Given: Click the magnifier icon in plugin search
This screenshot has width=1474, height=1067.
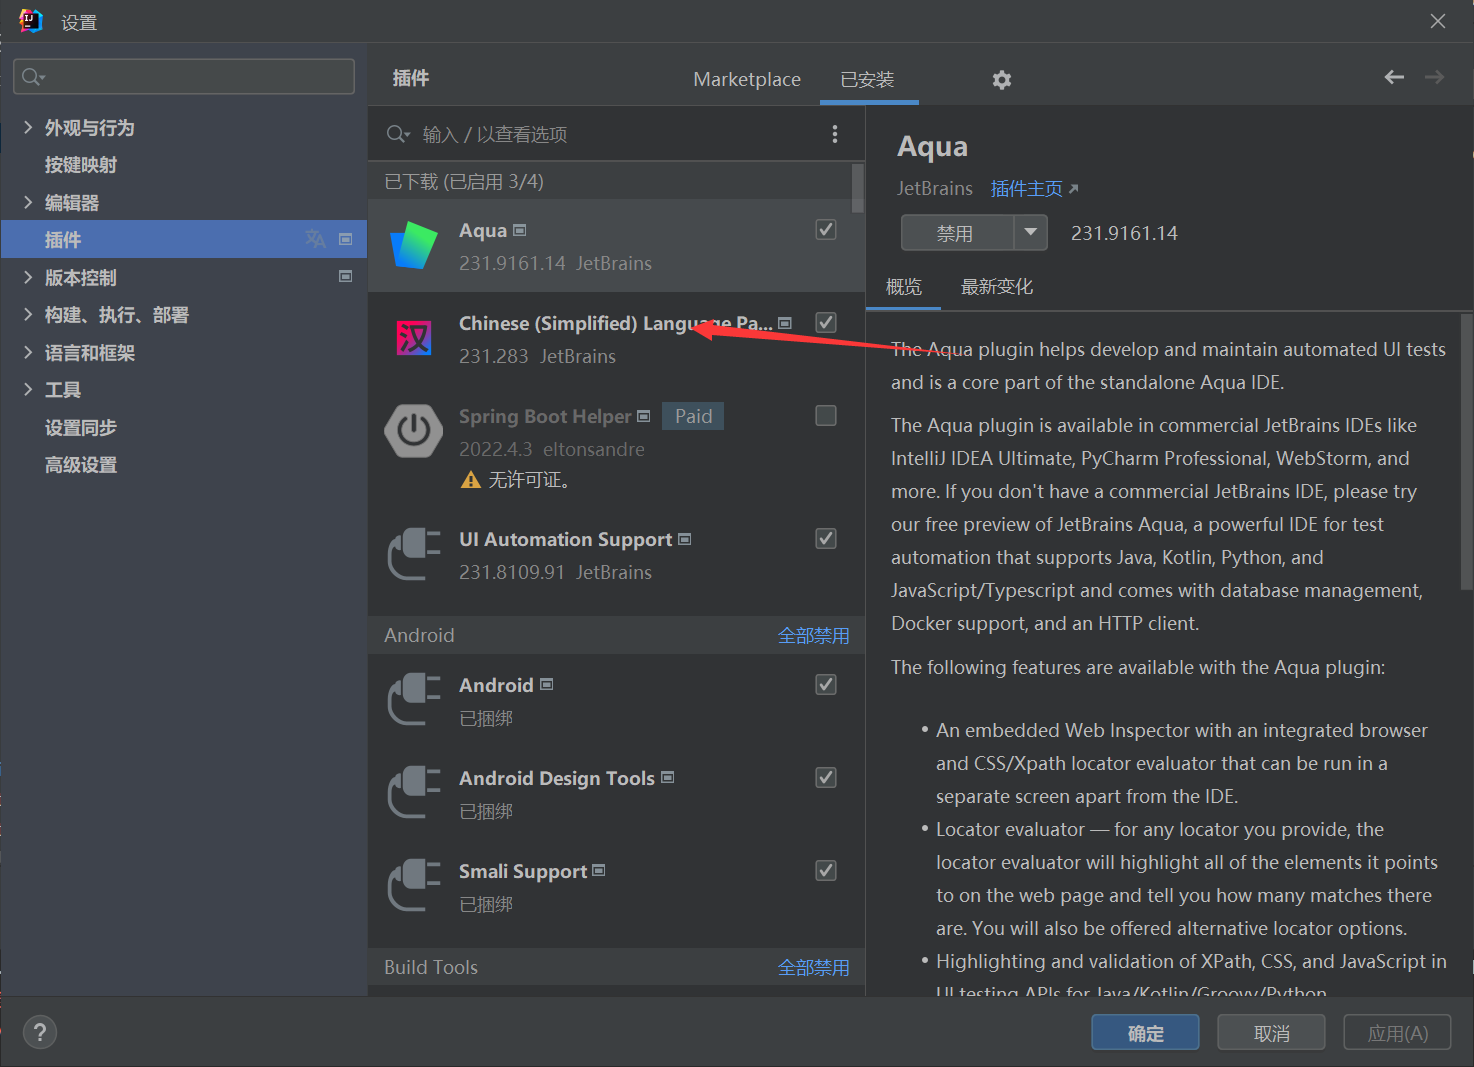Looking at the screenshot, I should pos(397,134).
